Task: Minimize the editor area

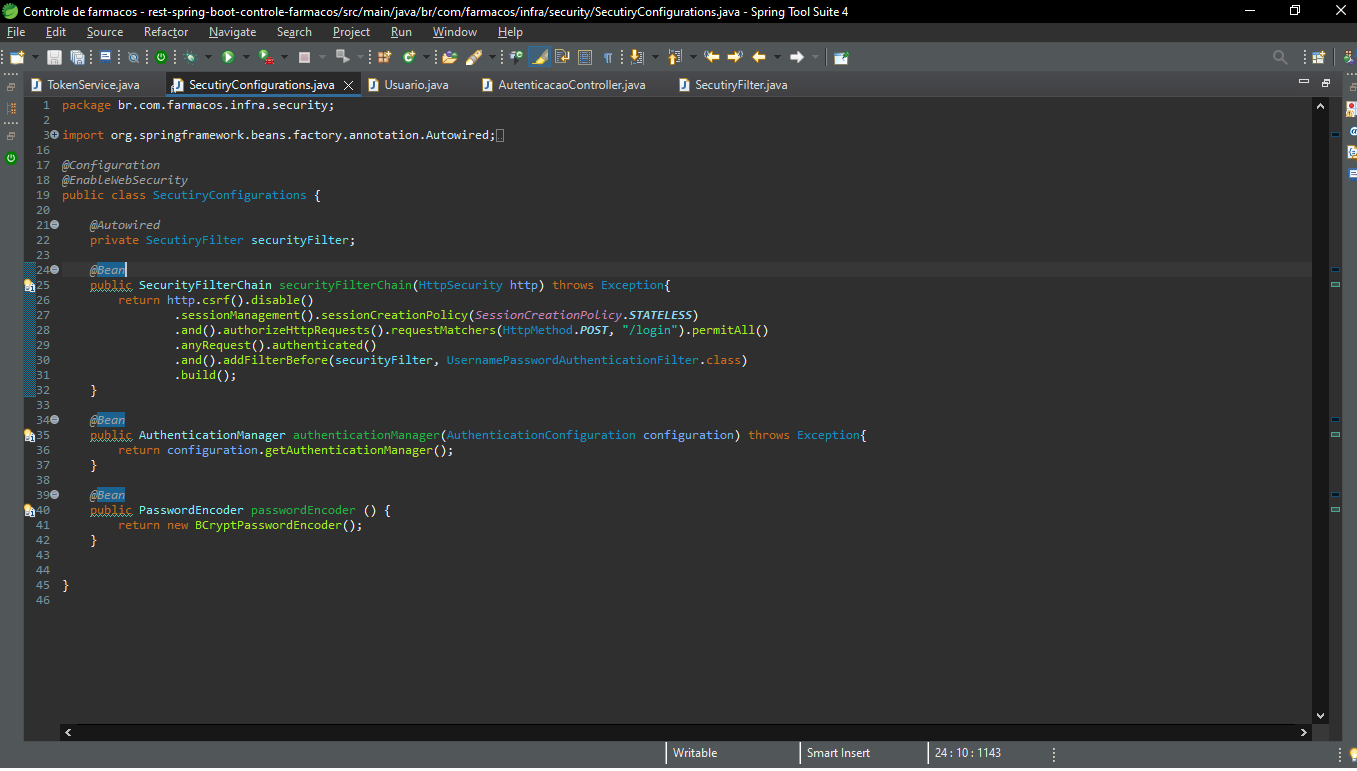Action: click(1304, 82)
